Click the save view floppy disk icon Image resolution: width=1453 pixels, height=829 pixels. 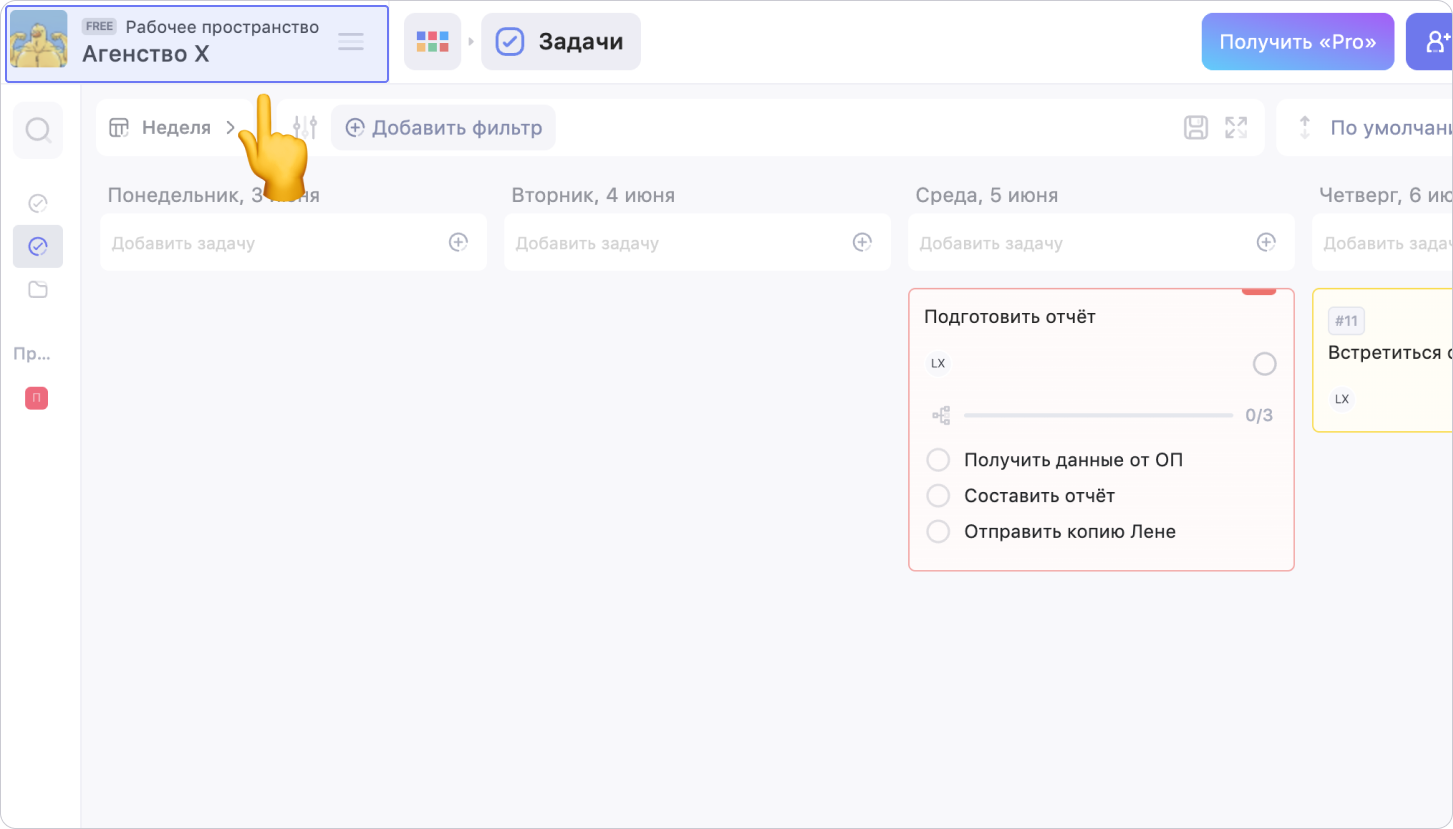(1195, 127)
